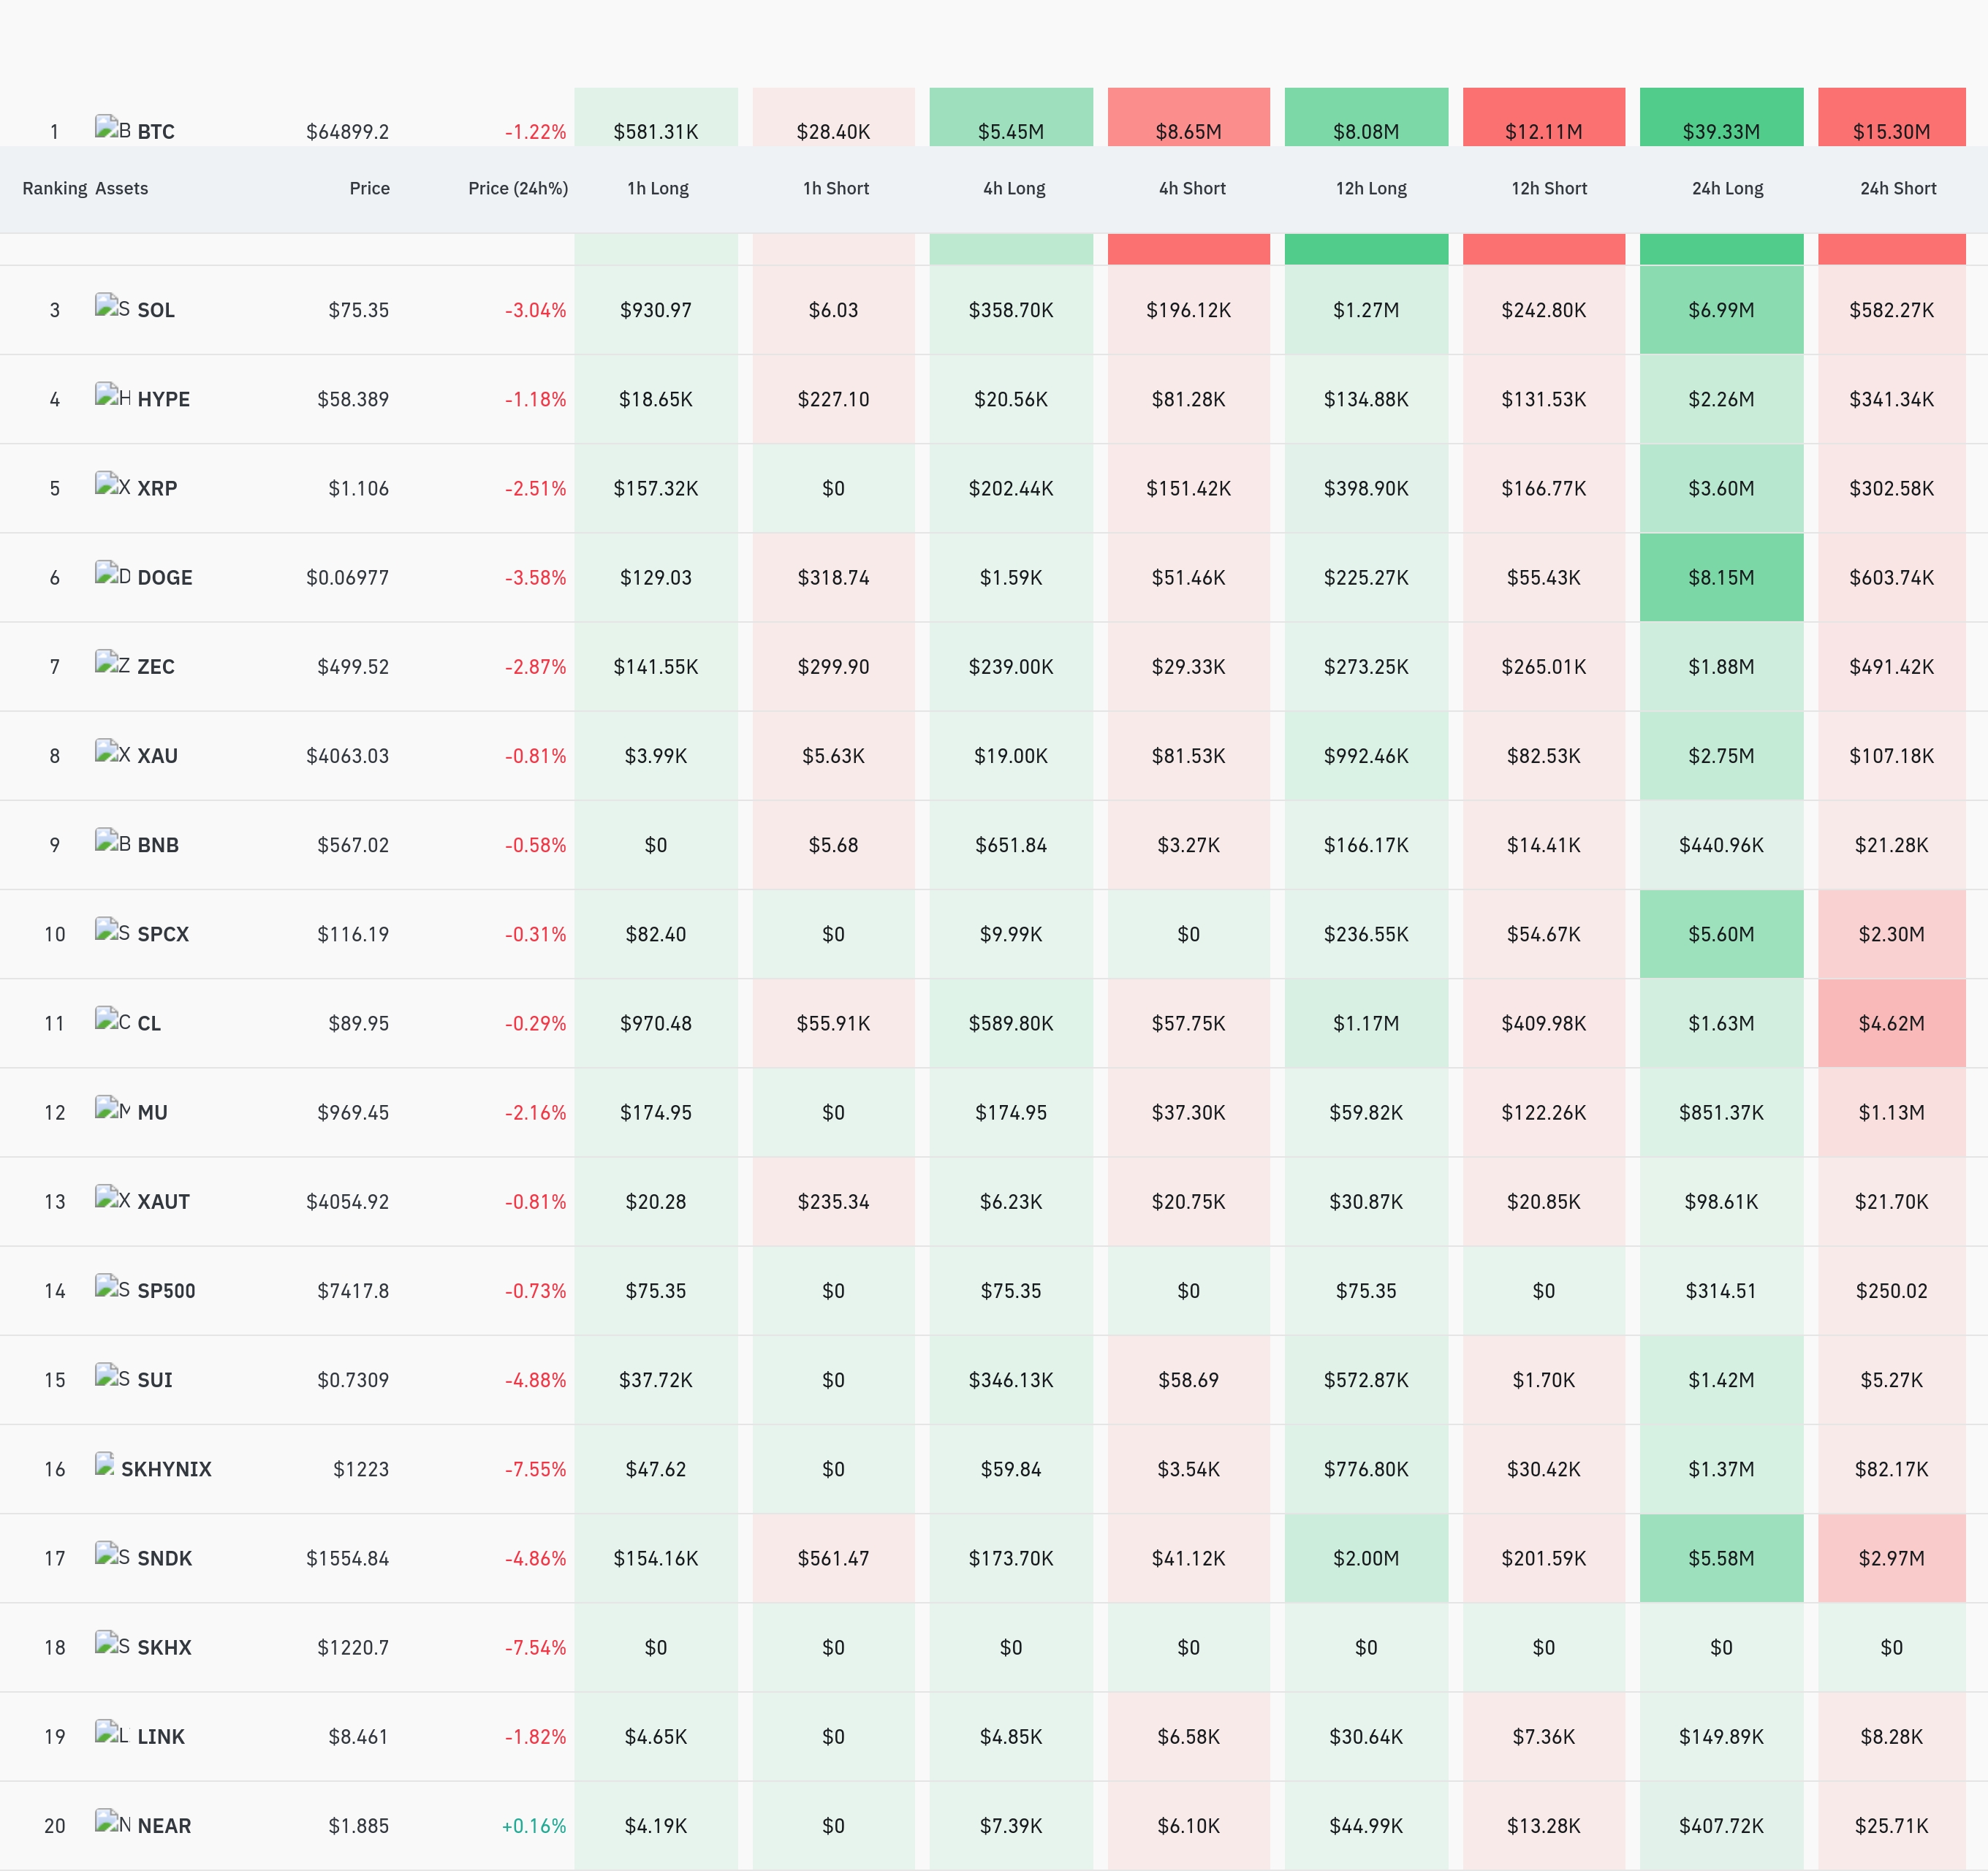Image resolution: width=1988 pixels, height=1871 pixels.
Task: Click CL's $4.62M 24h Short cell
Action: (1891, 1023)
